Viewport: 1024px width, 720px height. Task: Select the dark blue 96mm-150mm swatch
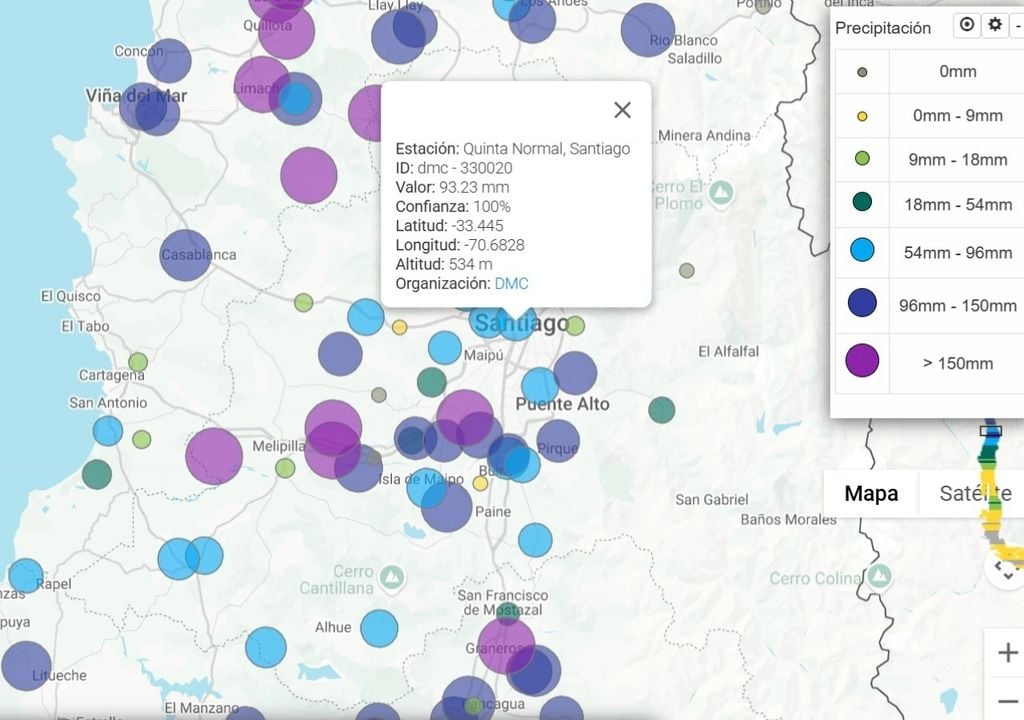[x=862, y=303]
